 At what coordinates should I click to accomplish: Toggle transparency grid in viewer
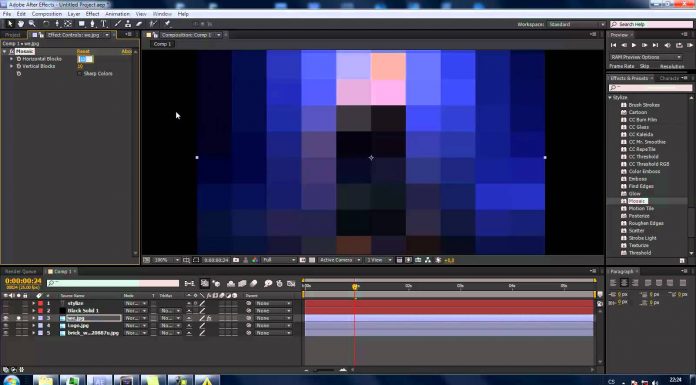312,260
